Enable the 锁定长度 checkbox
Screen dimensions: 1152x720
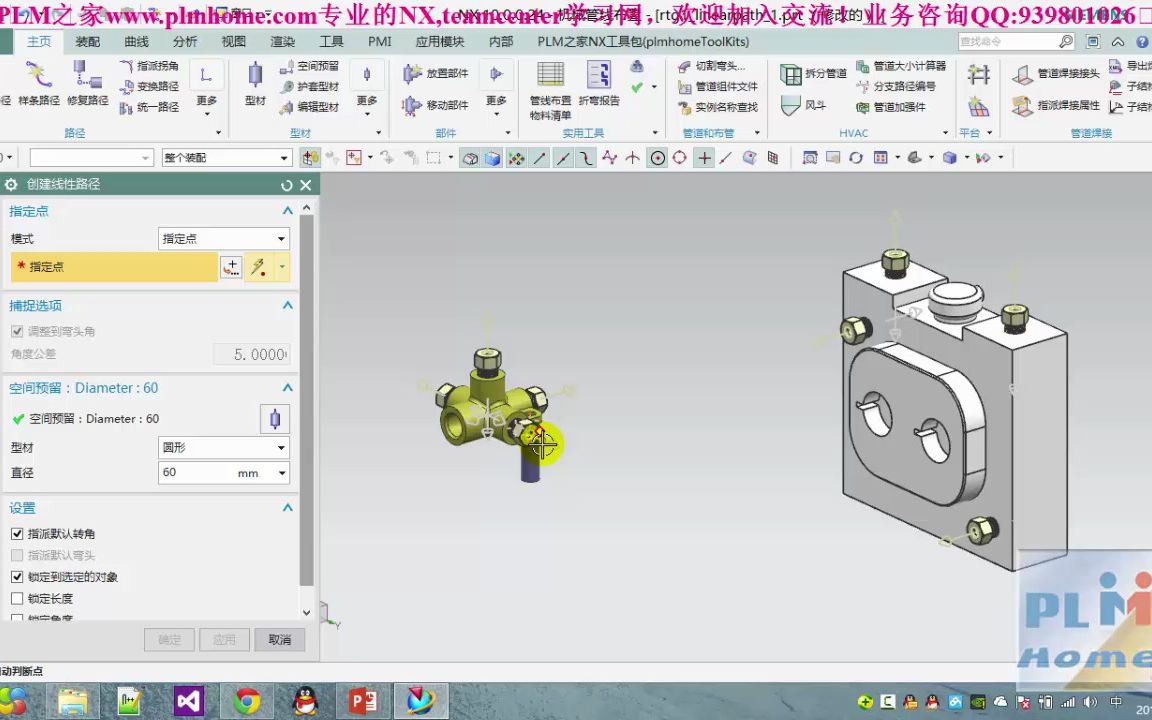17,599
